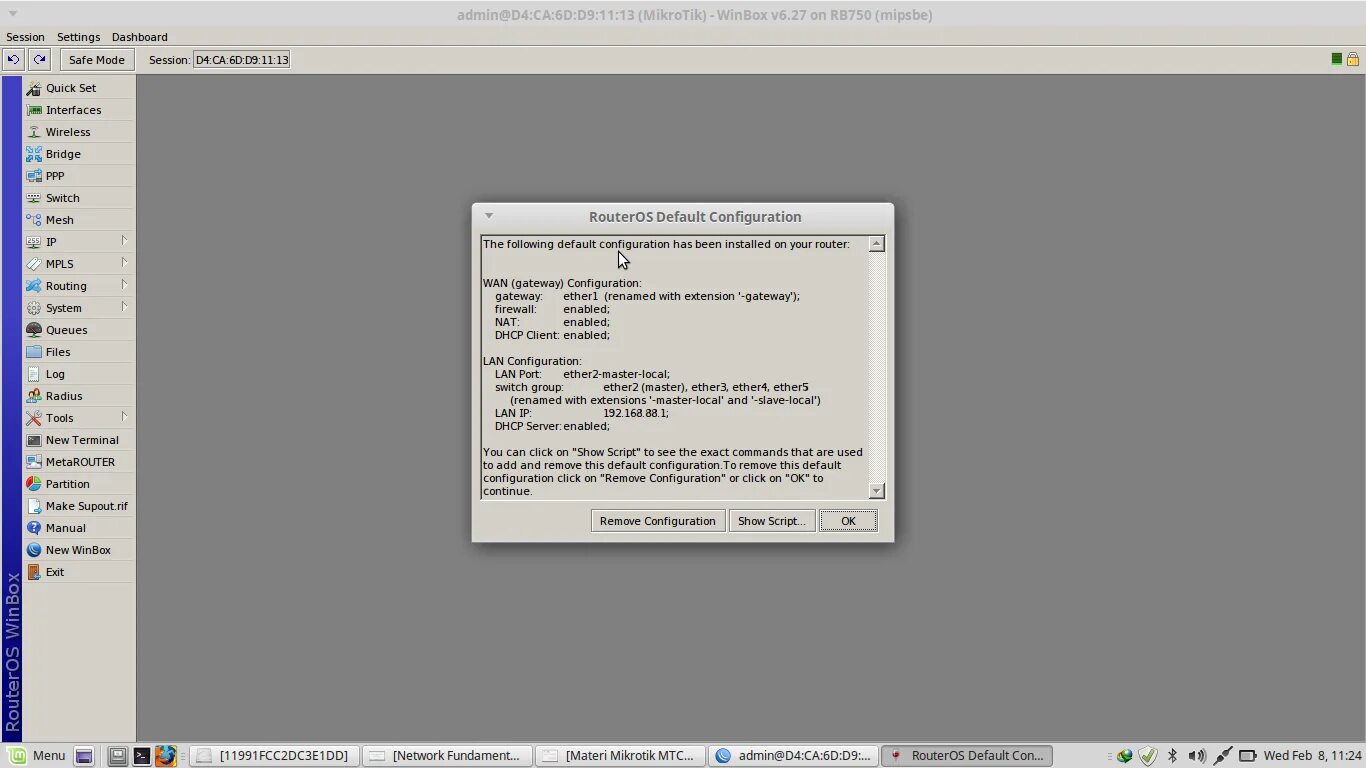The height and width of the screenshot is (768, 1366).
Task: Open the Partition pie-chart icon
Action: [34, 484]
